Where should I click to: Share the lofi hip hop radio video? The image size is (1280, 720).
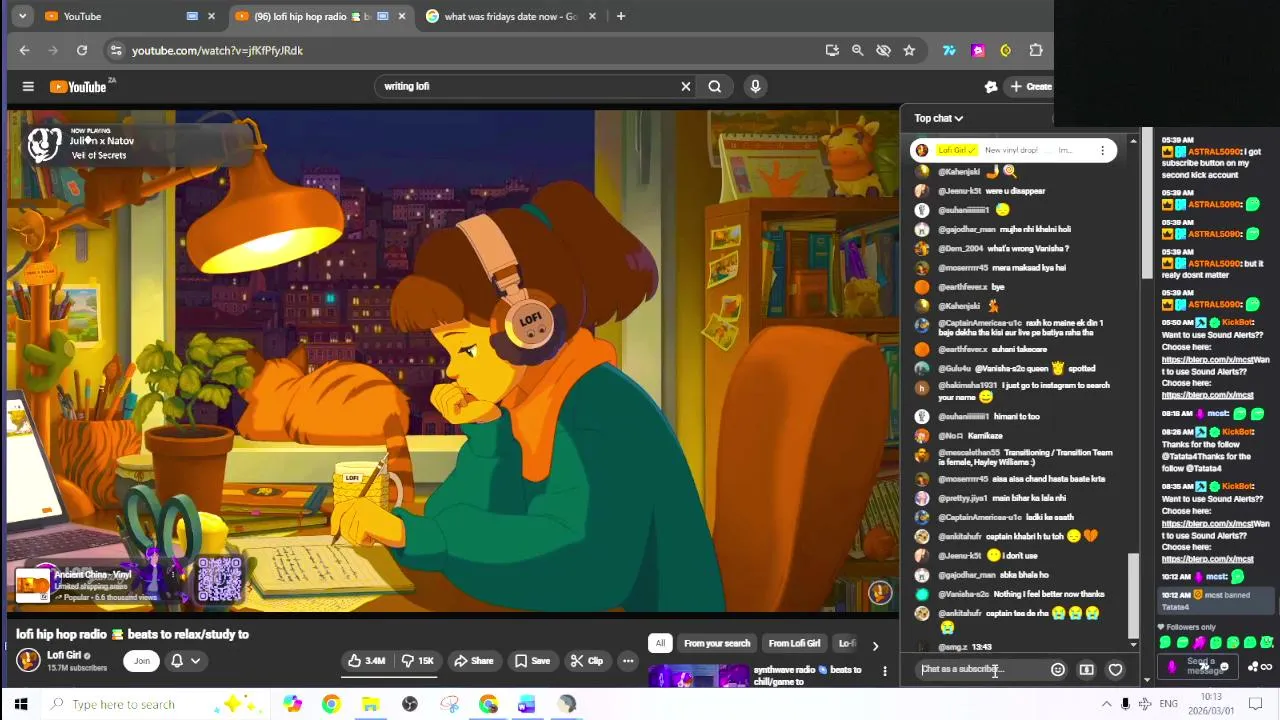[x=473, y=661]
